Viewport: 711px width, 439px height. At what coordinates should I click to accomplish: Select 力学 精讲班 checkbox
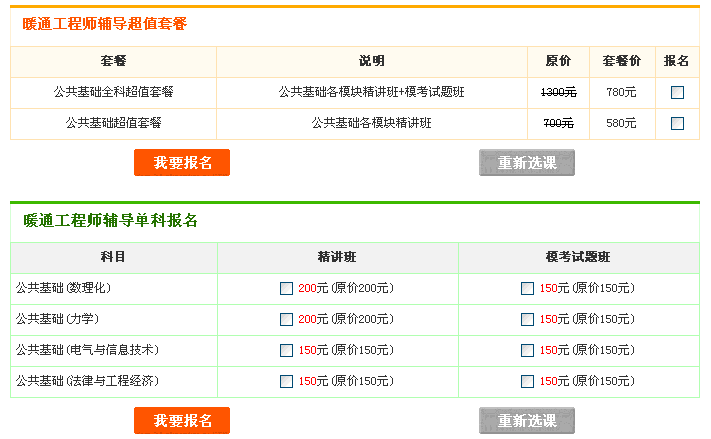point(287,320)
